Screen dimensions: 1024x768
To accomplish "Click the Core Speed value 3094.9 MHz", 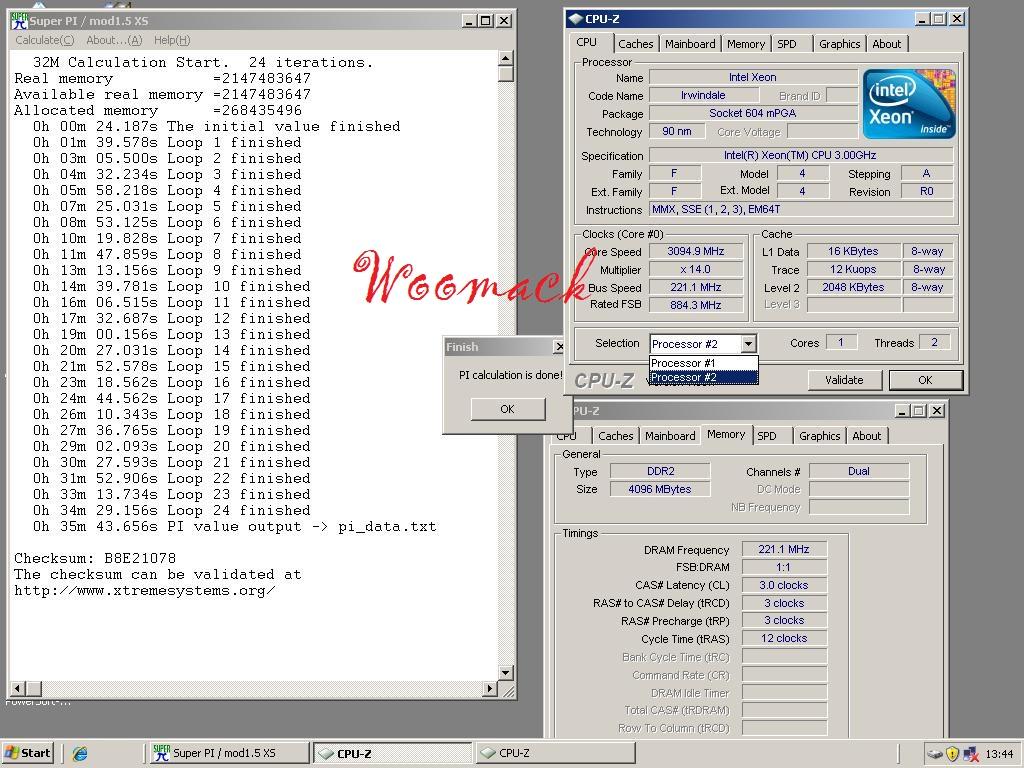I will pyautogui.click(x=696, y=251).
